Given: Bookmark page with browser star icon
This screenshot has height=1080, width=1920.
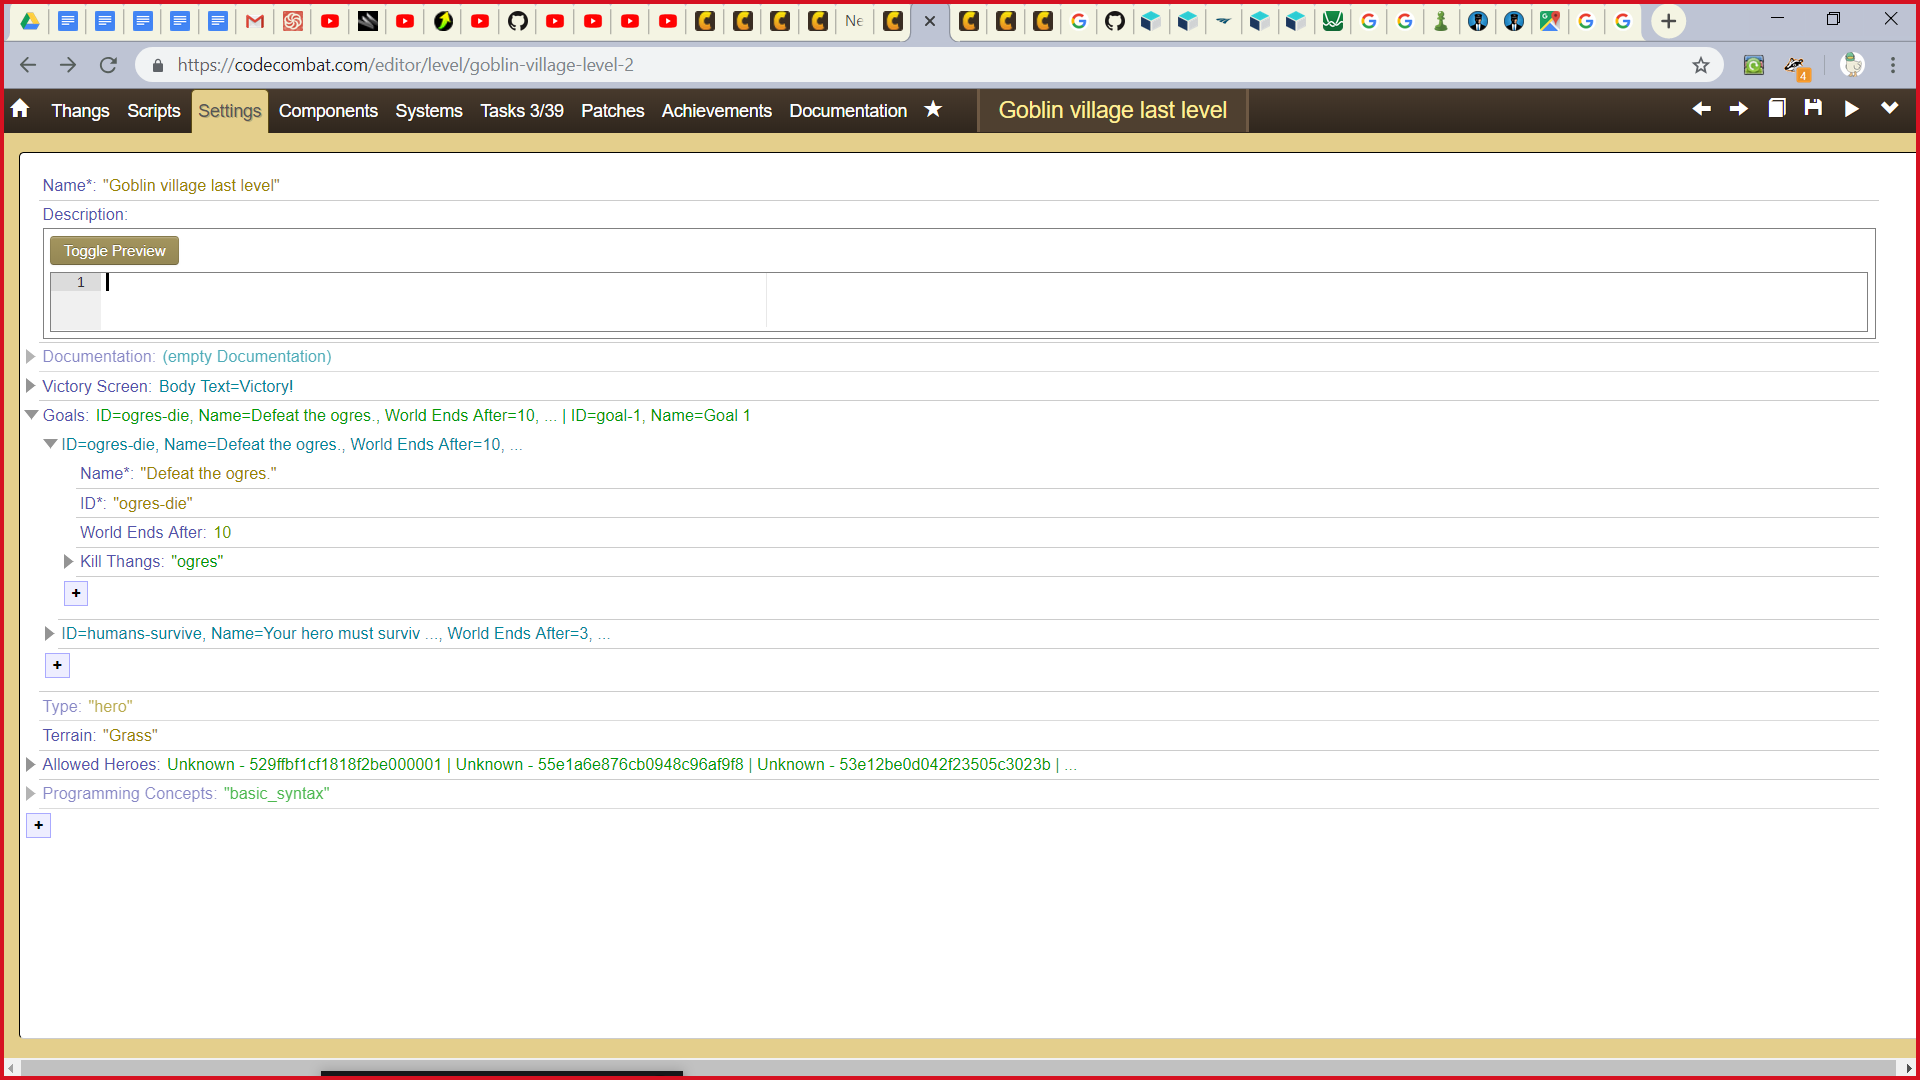Looking at the screenshot, I should pos(1701,65).
